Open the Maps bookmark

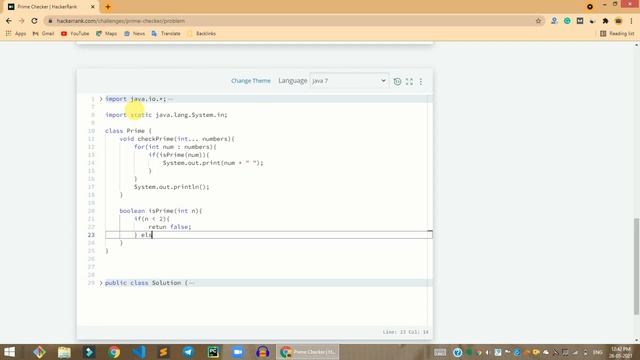click(x=107, y=33)
